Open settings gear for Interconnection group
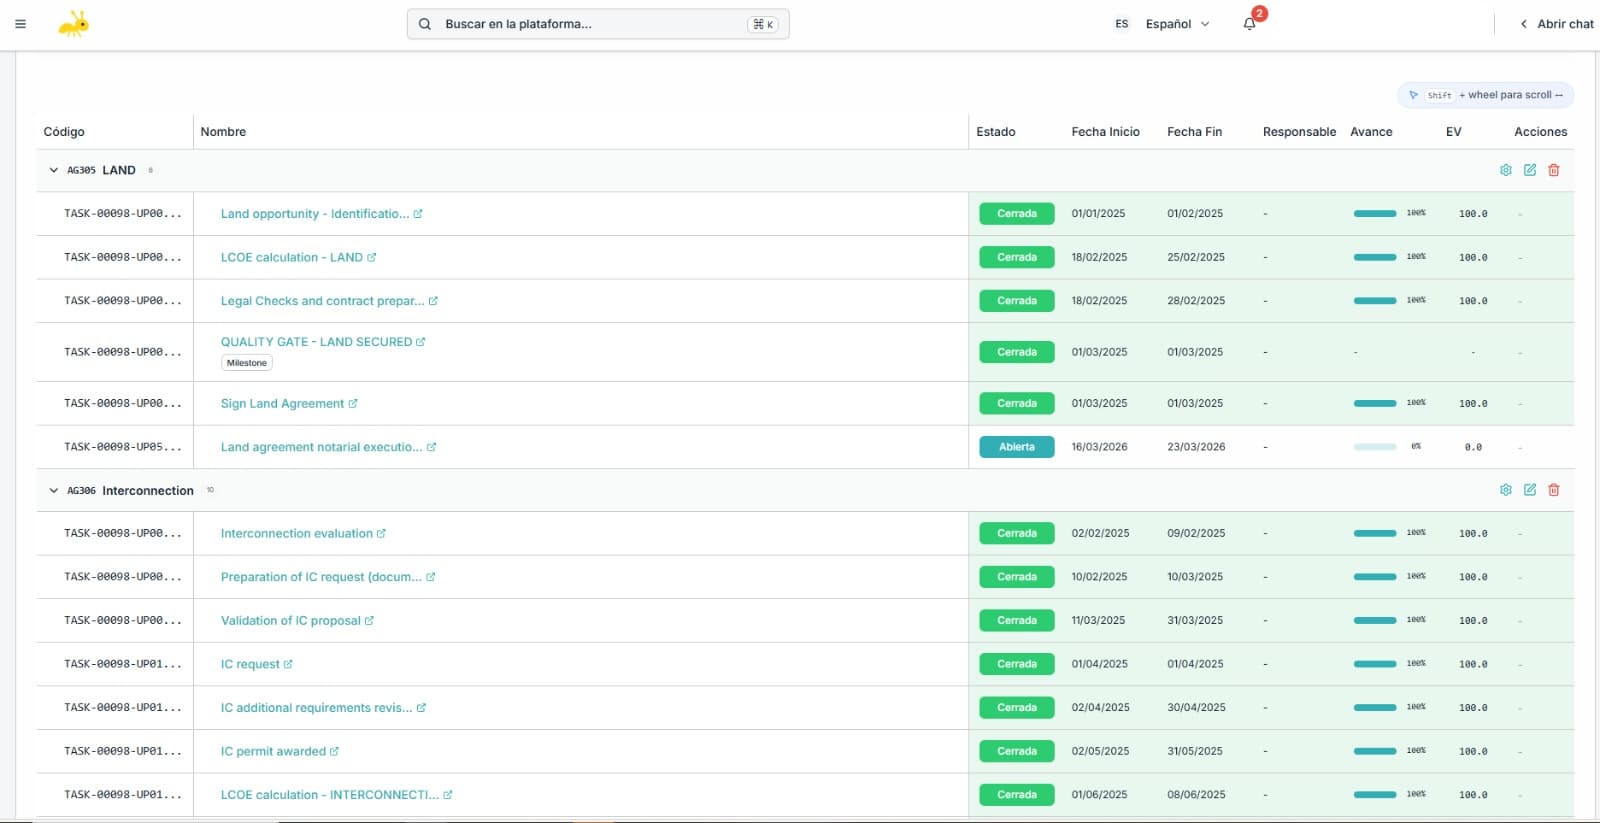 tap(1505, 490)
